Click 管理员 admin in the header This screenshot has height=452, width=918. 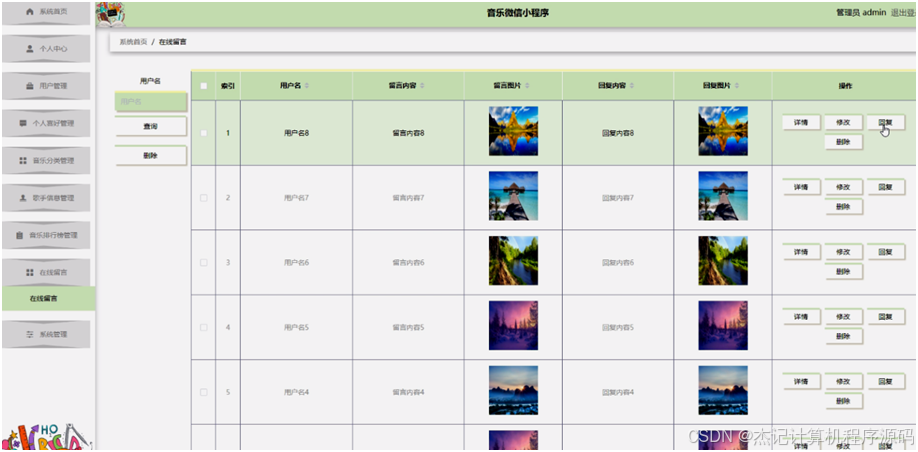(861, 12)
